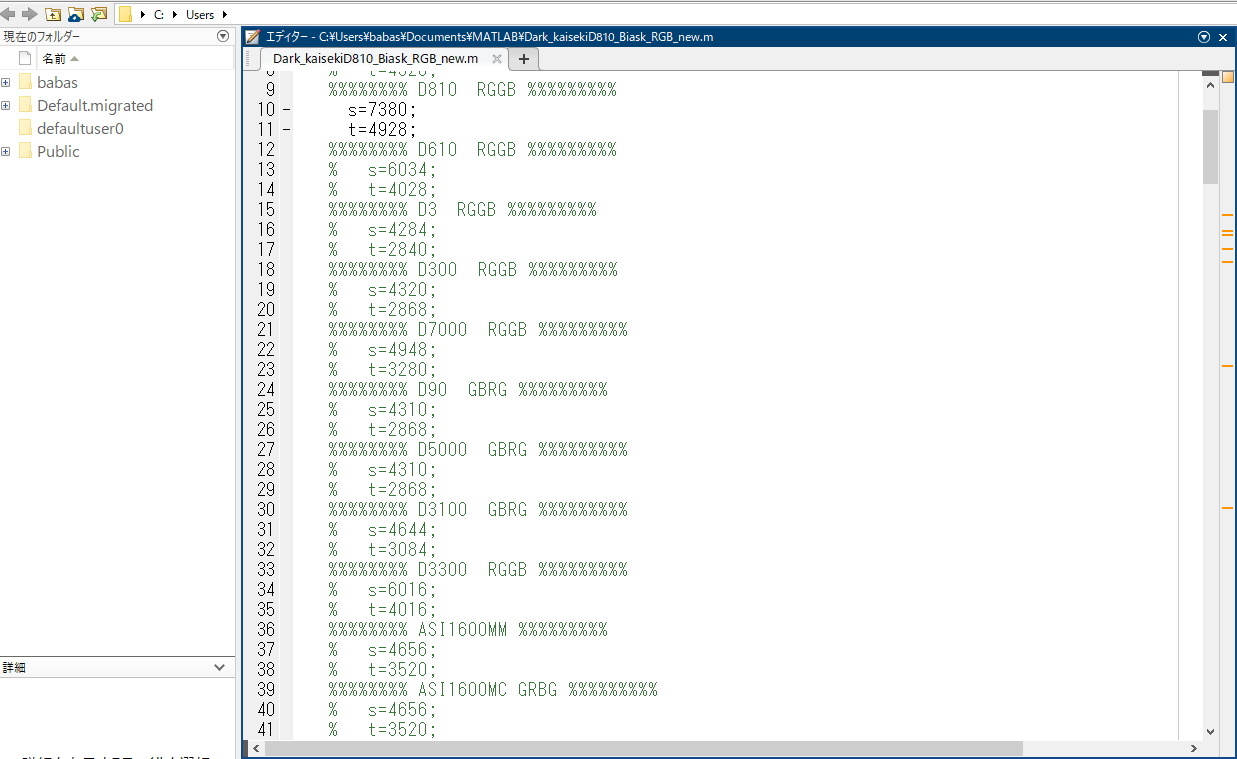Click commented line t=3084;

(x=383, y=550)
